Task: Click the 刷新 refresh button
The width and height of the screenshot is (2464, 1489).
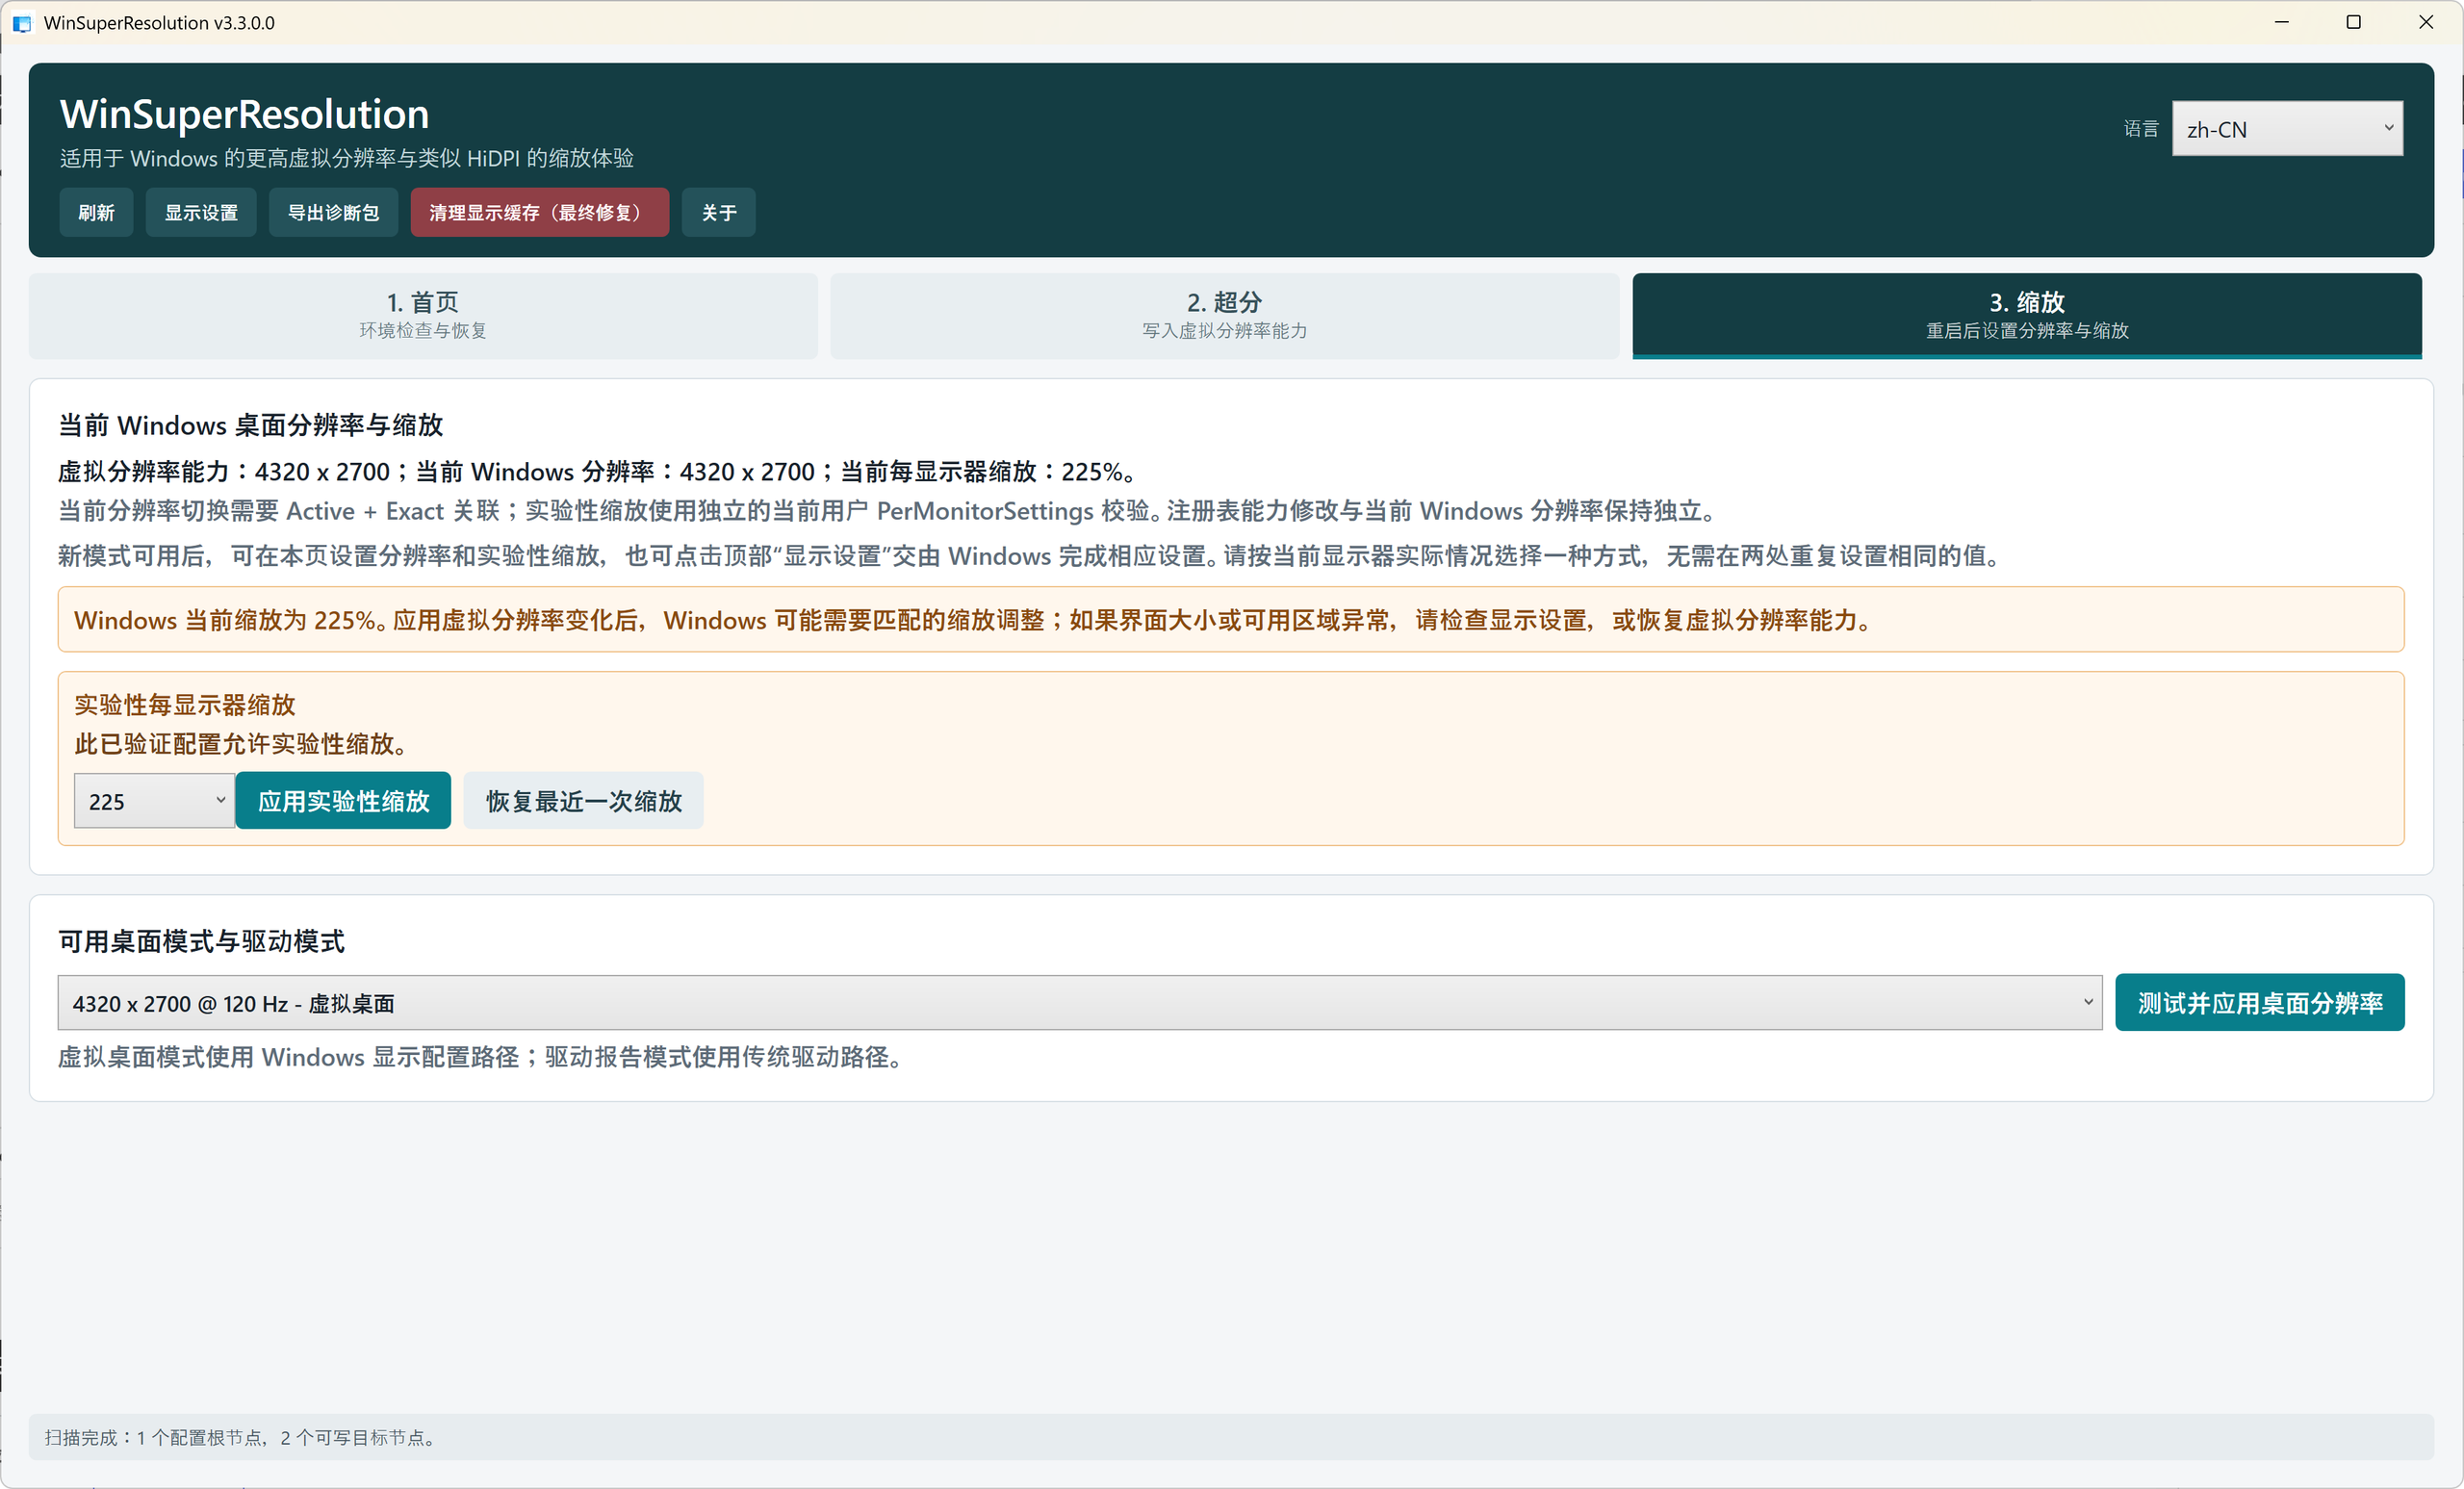Action: [x=96, y=212]
